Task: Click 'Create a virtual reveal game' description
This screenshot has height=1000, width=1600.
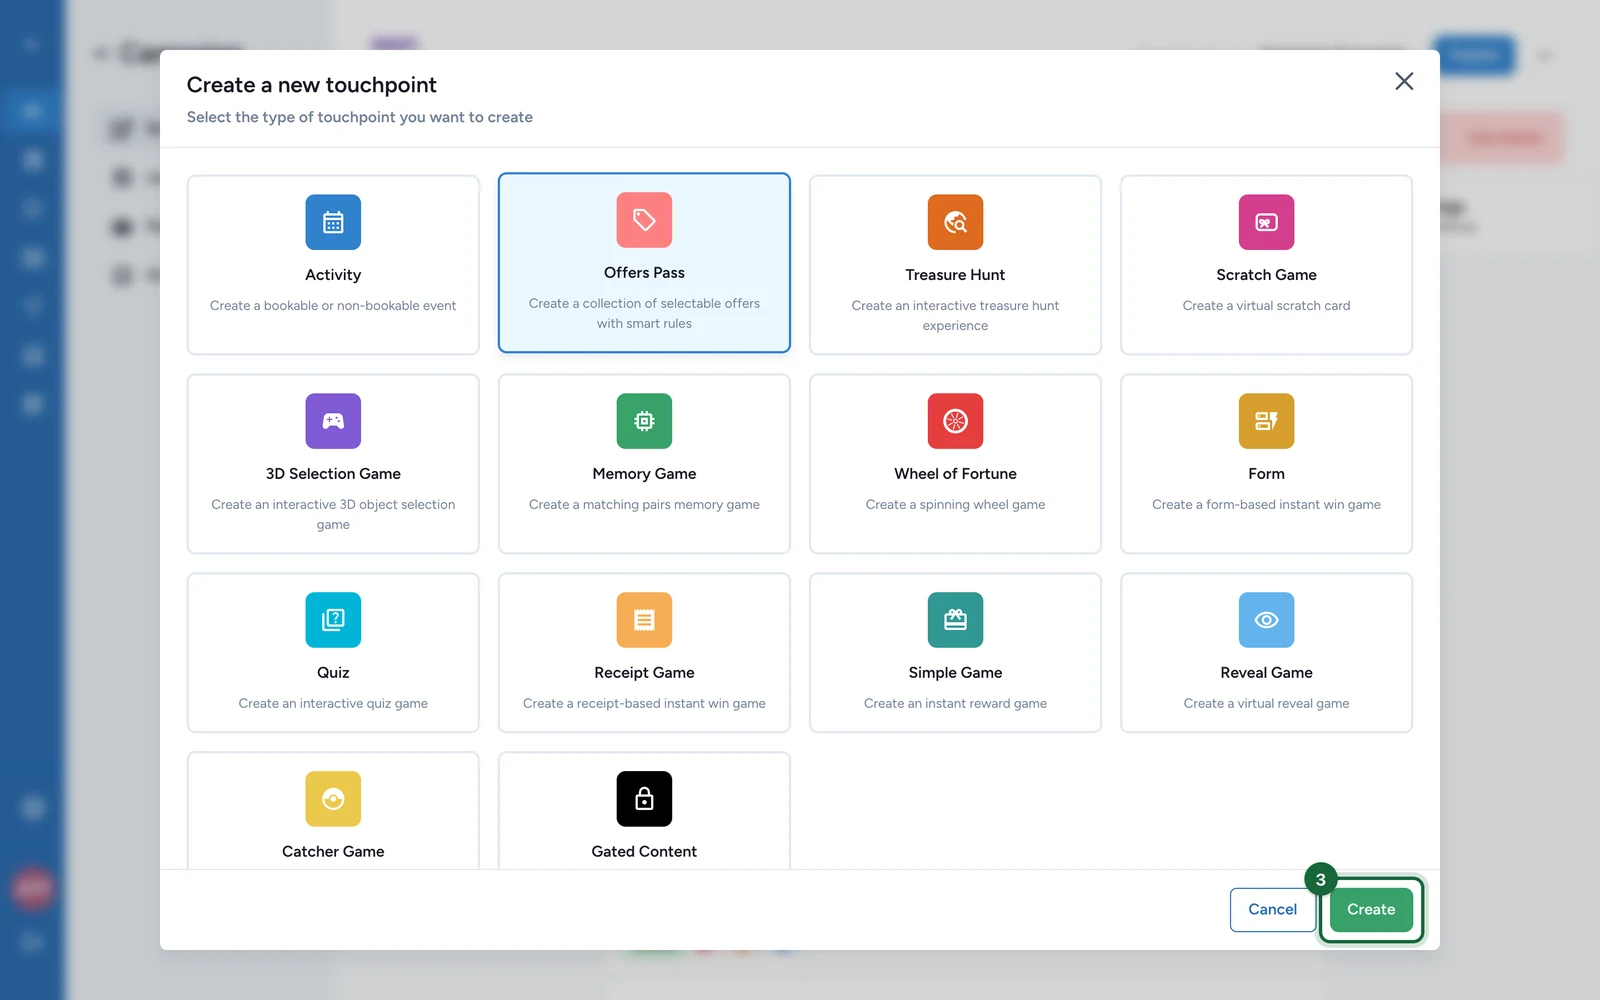Action: pyautogui.click(x=1266, y=704)
